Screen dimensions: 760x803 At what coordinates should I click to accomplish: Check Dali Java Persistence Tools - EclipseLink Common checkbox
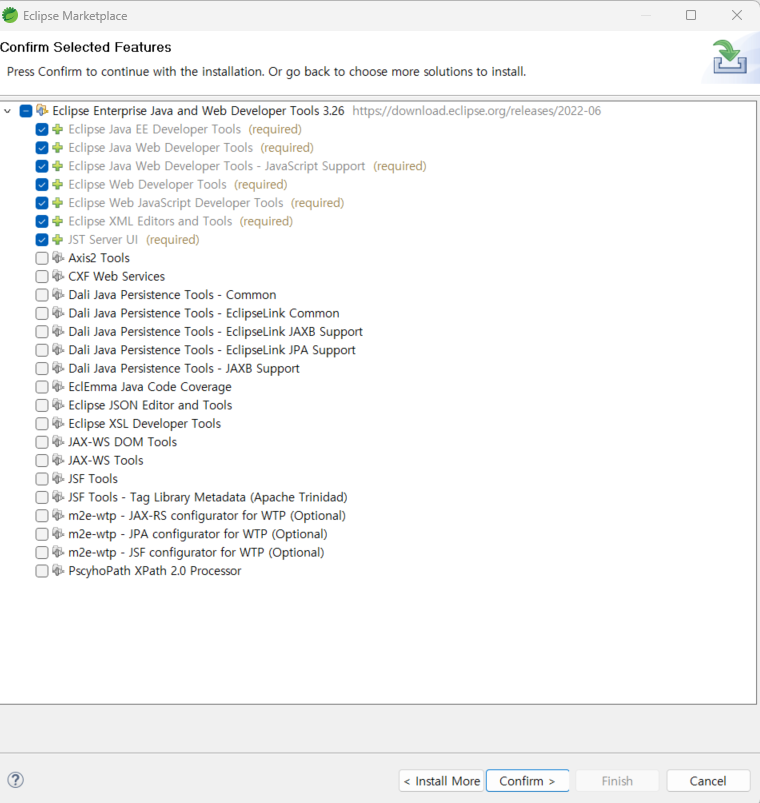click(x=42, y=313)
